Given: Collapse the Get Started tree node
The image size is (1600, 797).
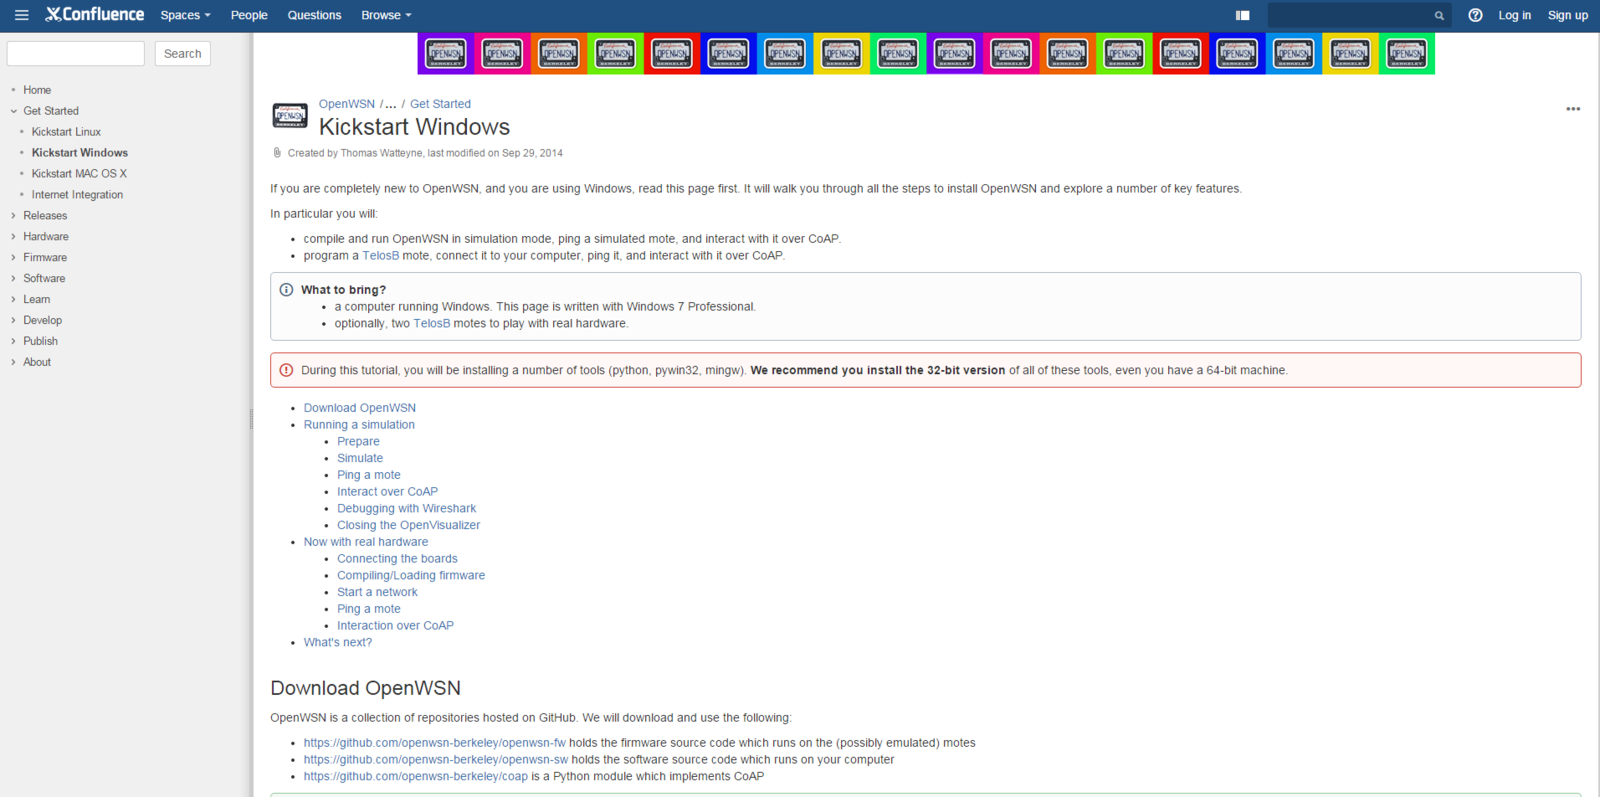Looking at the screenshot, I should click(x=14, y=111).
